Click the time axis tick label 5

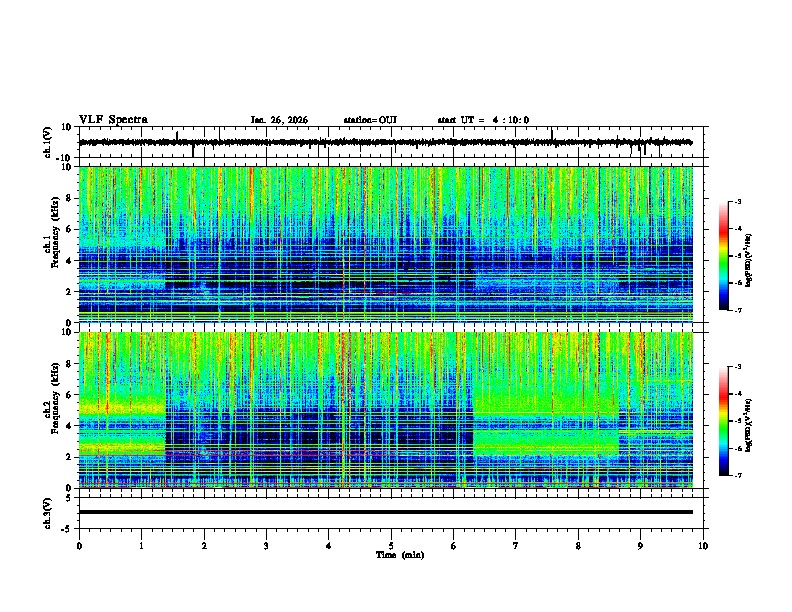coord(391,546)
